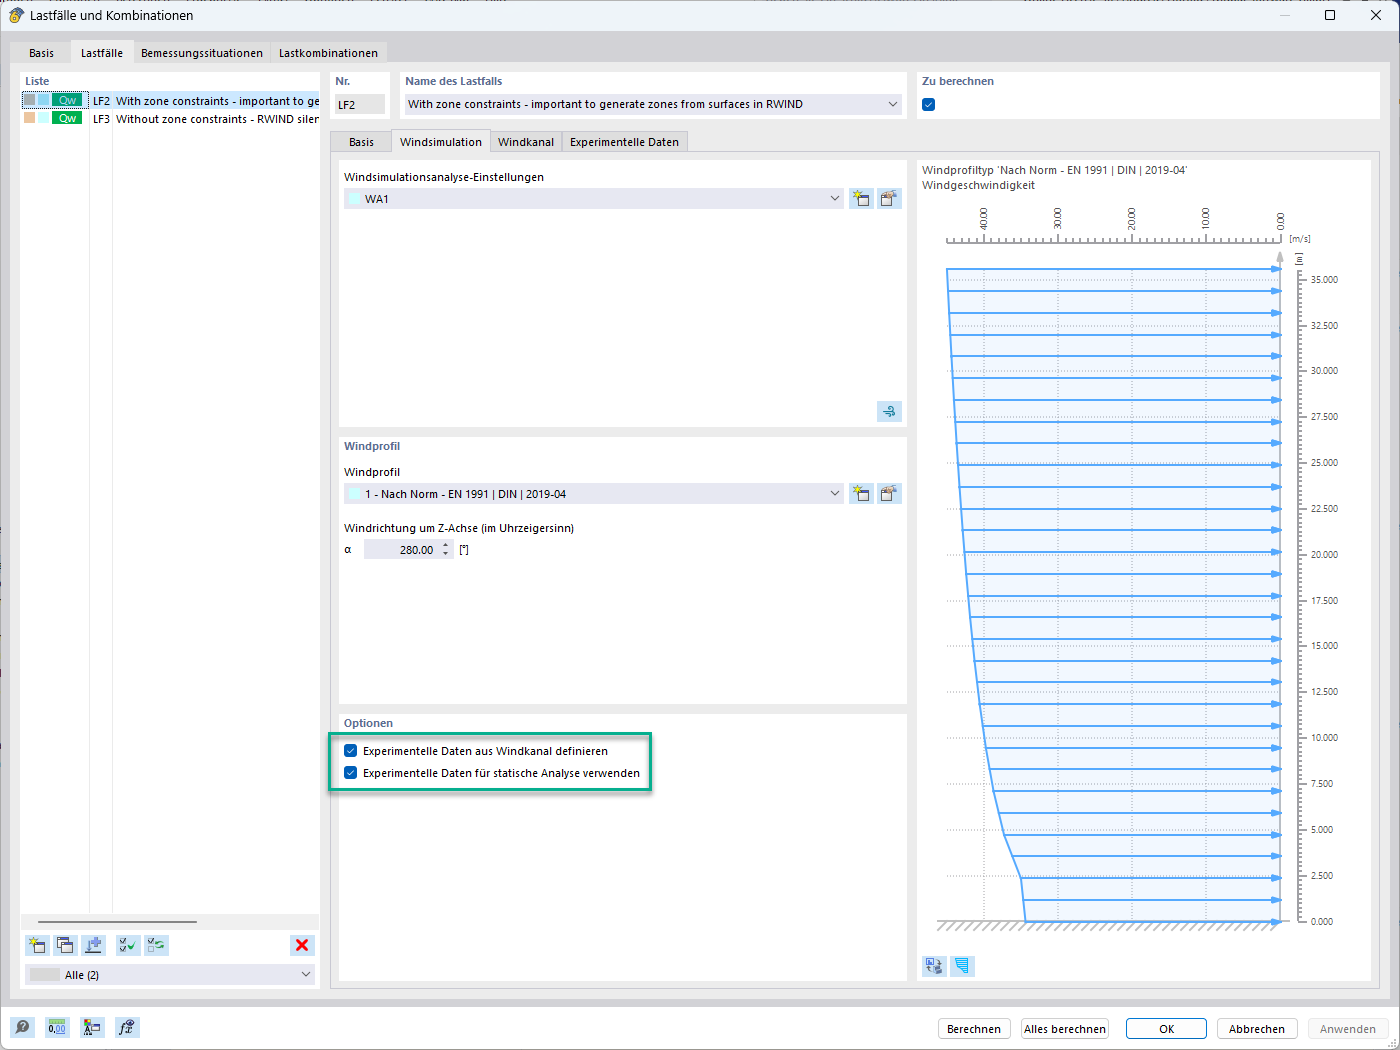Open the fx formula icon in the bottom toolbar

coord(127,1027)
